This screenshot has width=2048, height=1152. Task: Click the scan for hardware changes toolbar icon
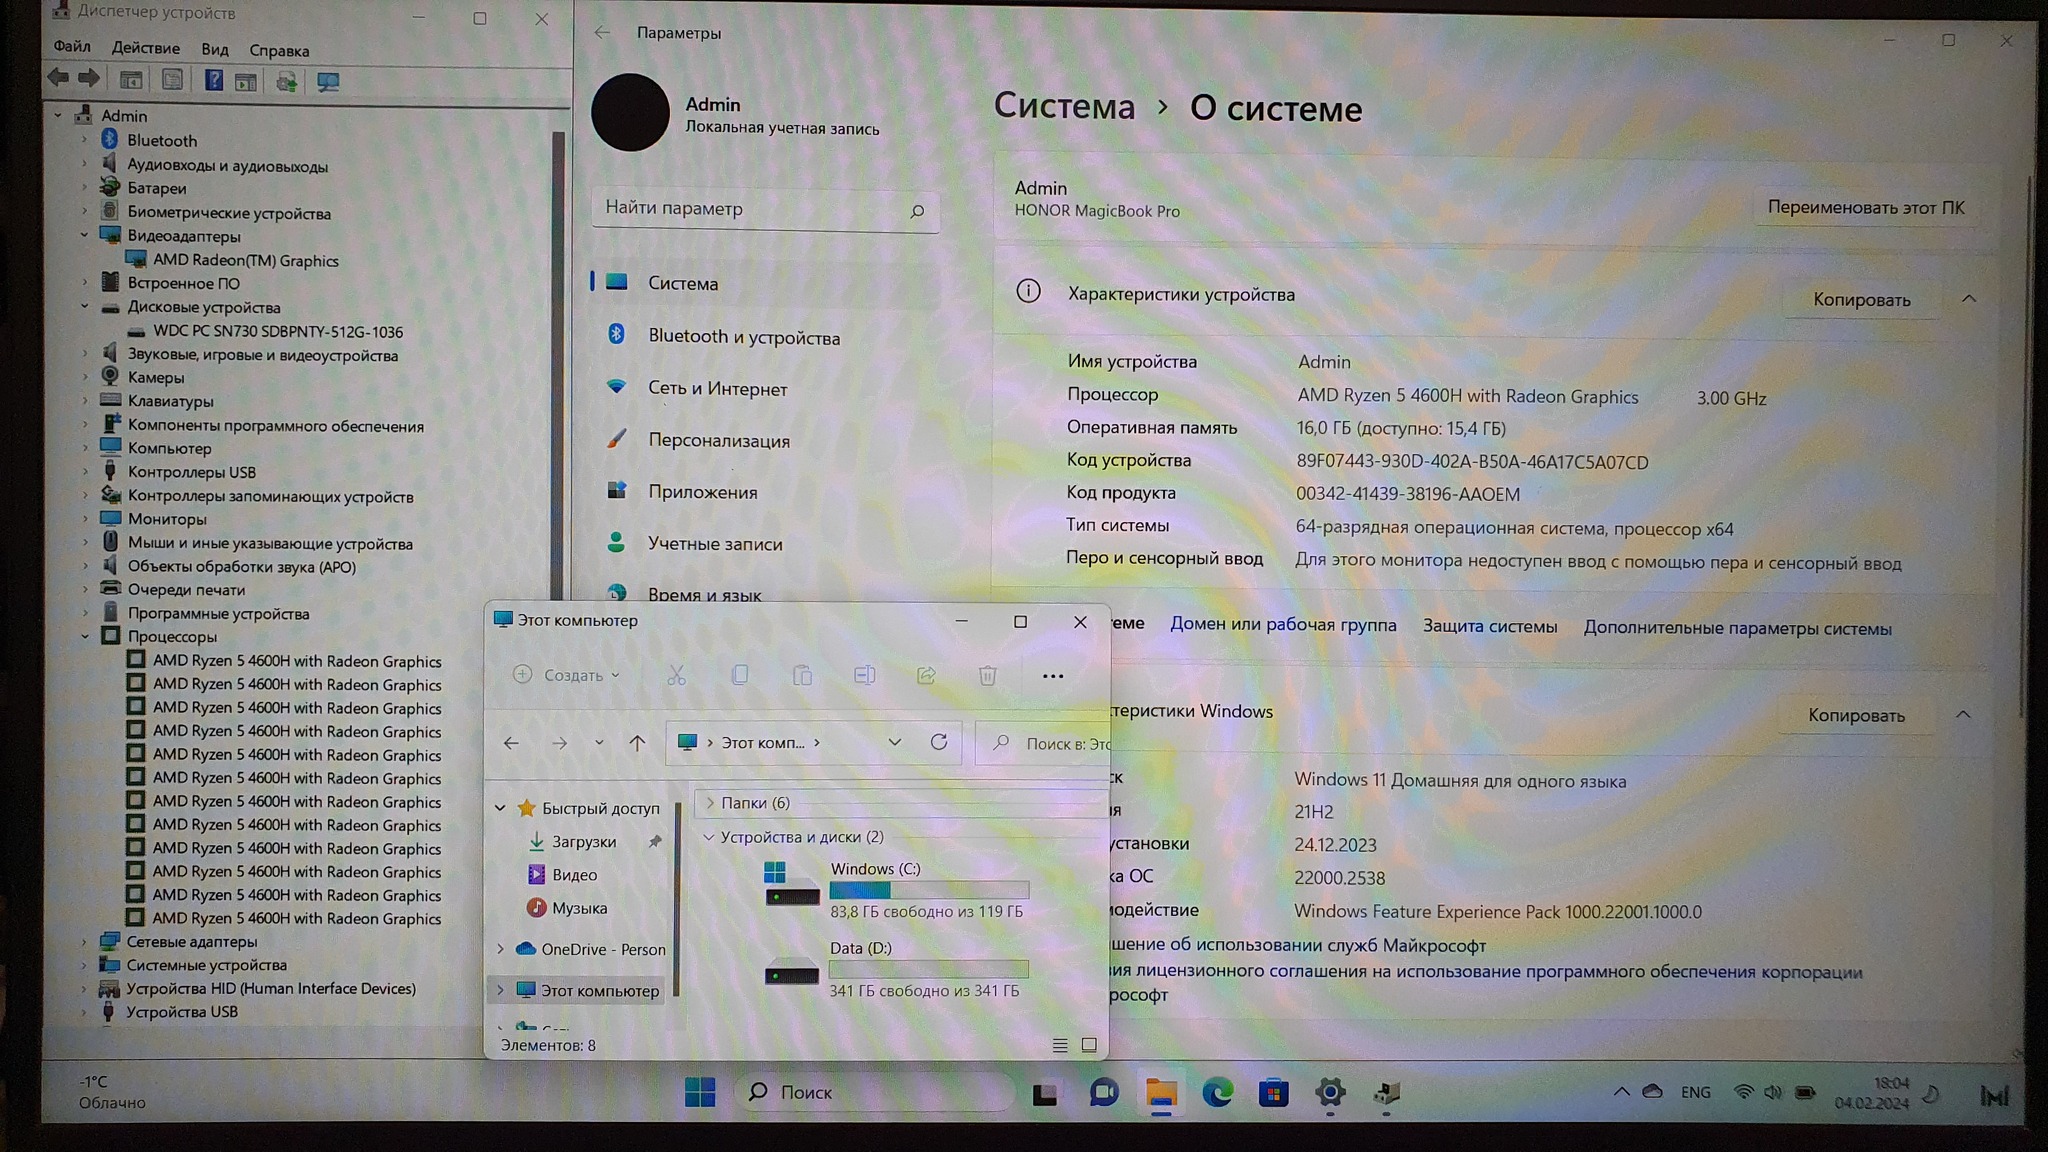(327, 82)
